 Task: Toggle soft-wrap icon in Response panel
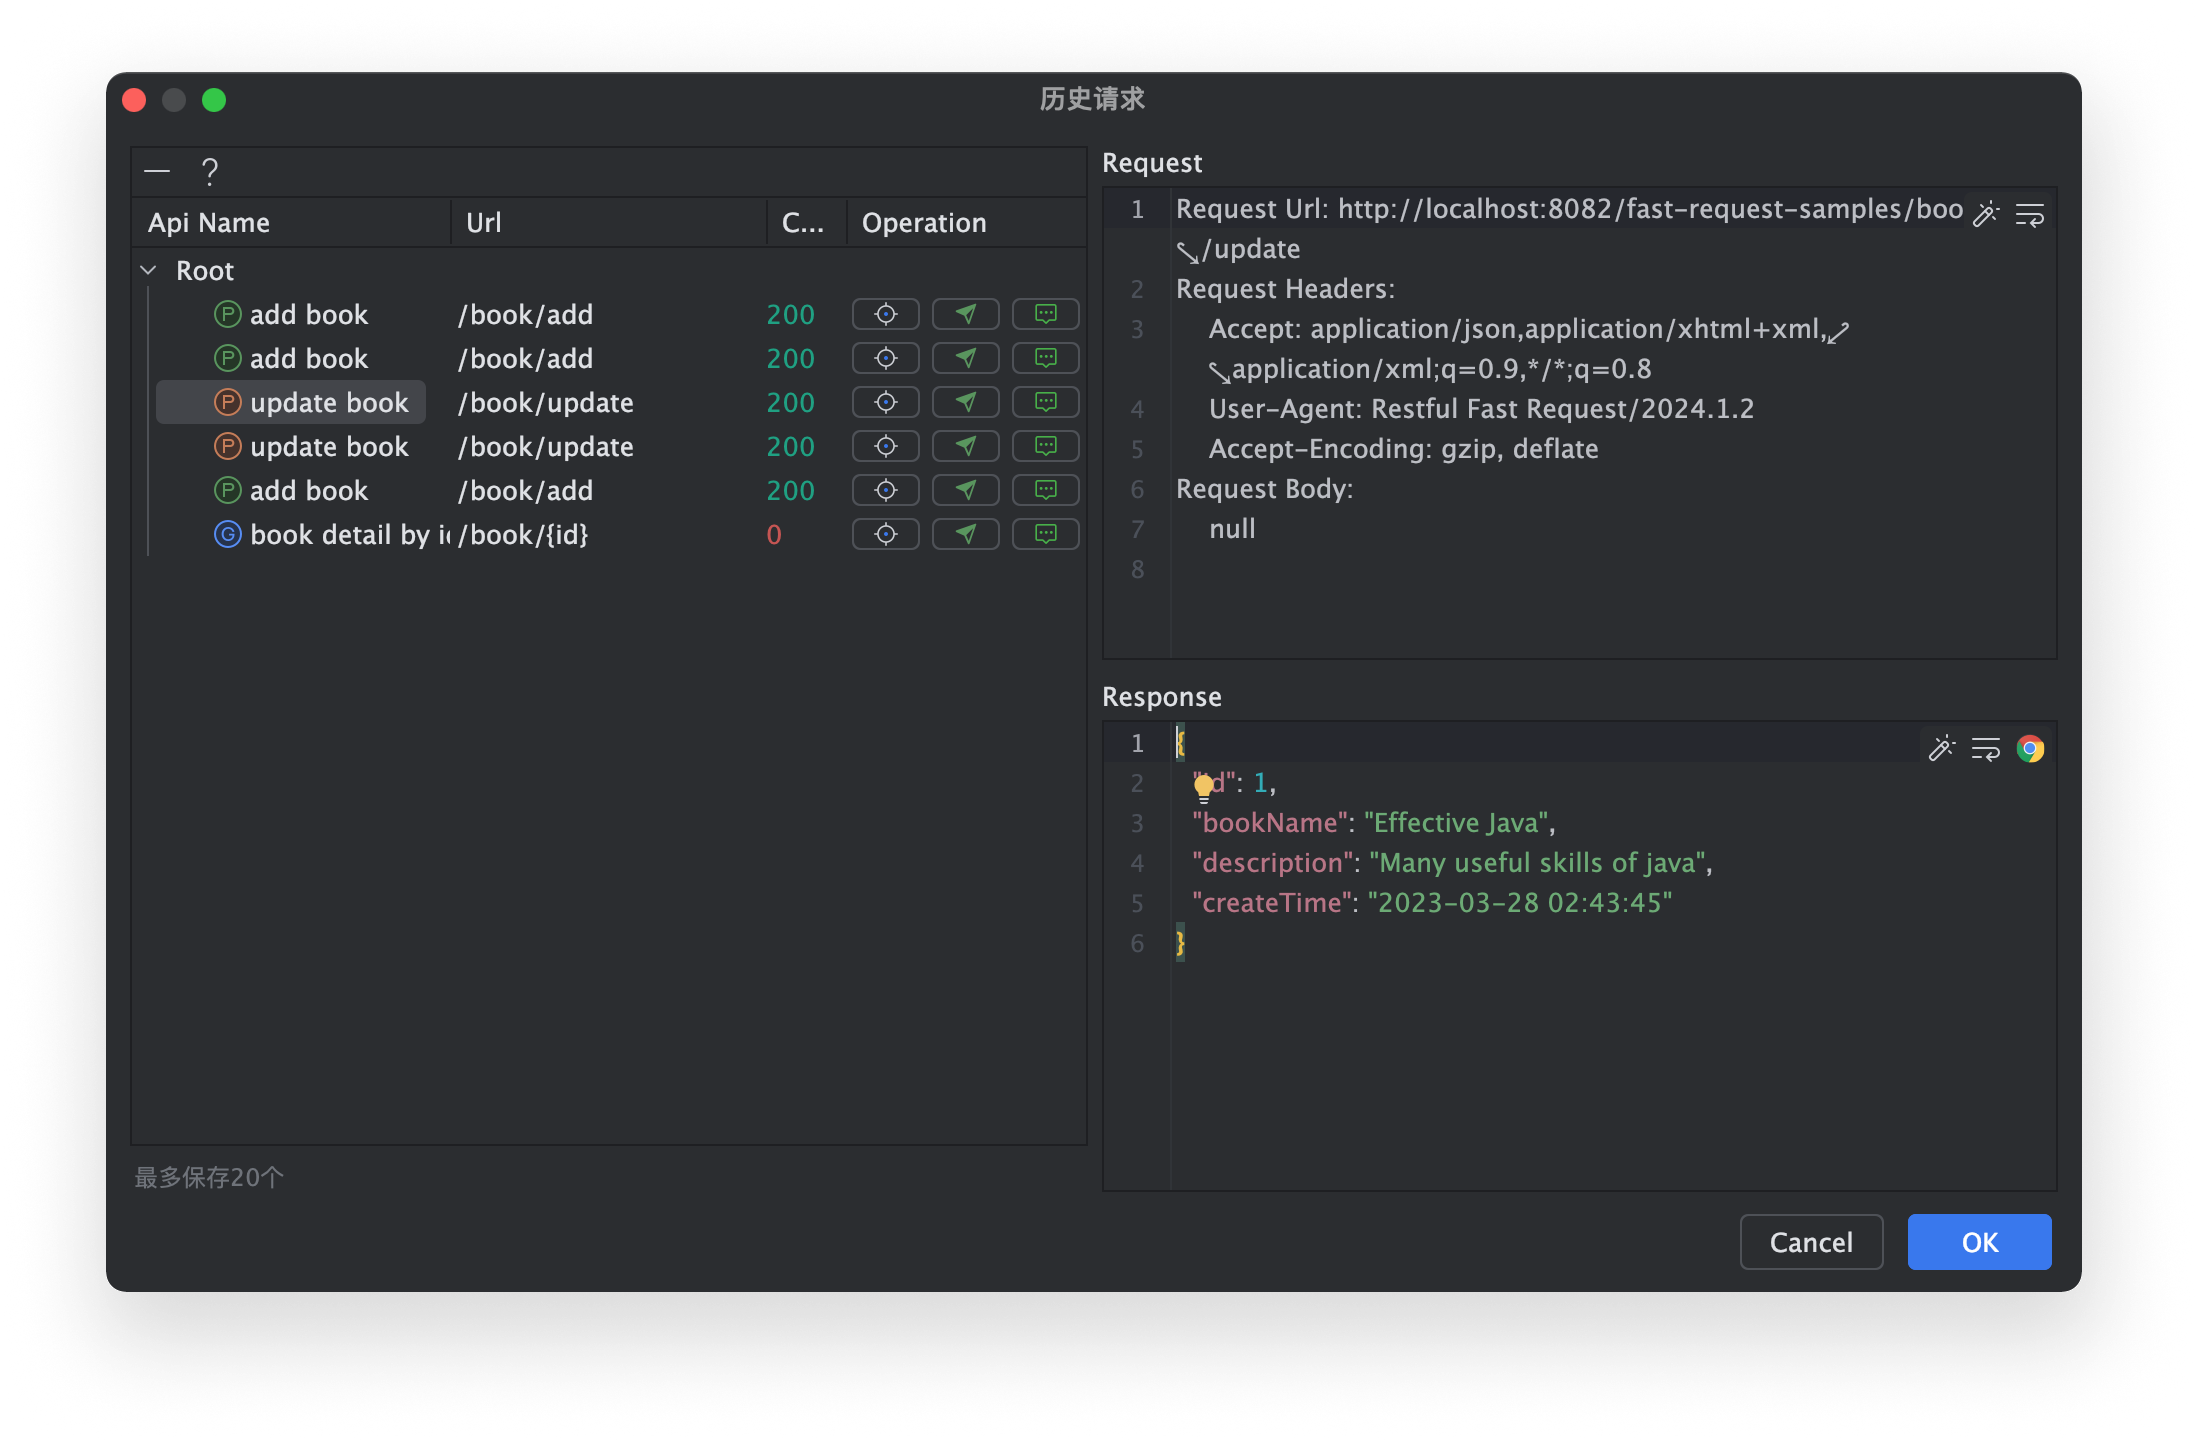coord(1985,748)
